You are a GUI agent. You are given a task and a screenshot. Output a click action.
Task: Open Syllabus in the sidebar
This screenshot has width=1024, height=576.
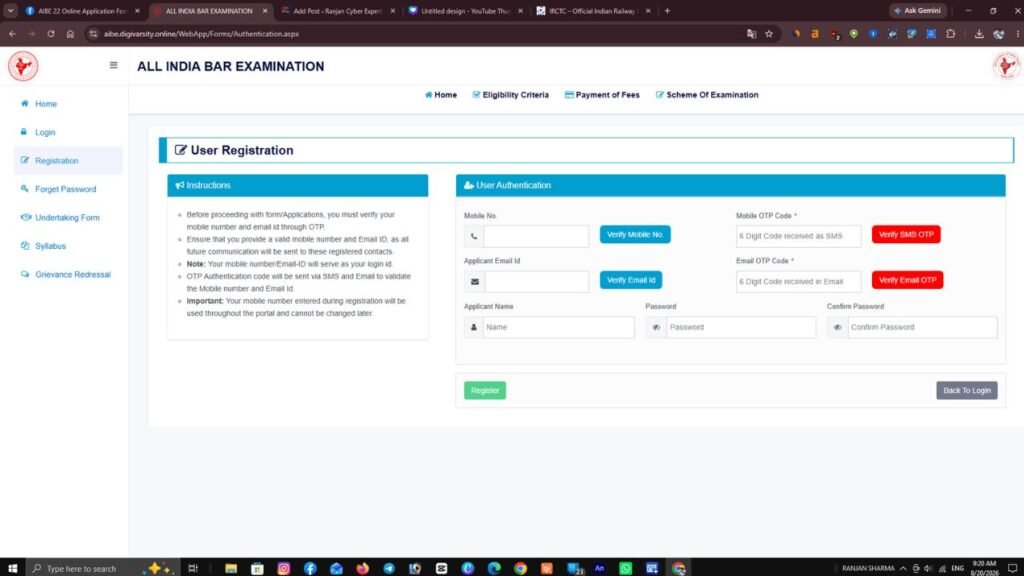pos(50,246)
